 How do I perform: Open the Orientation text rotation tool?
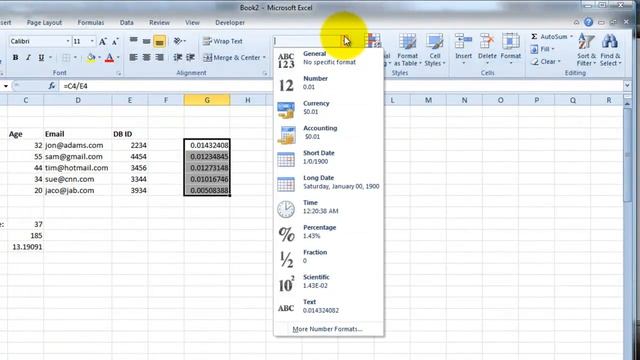click(179, 41)
